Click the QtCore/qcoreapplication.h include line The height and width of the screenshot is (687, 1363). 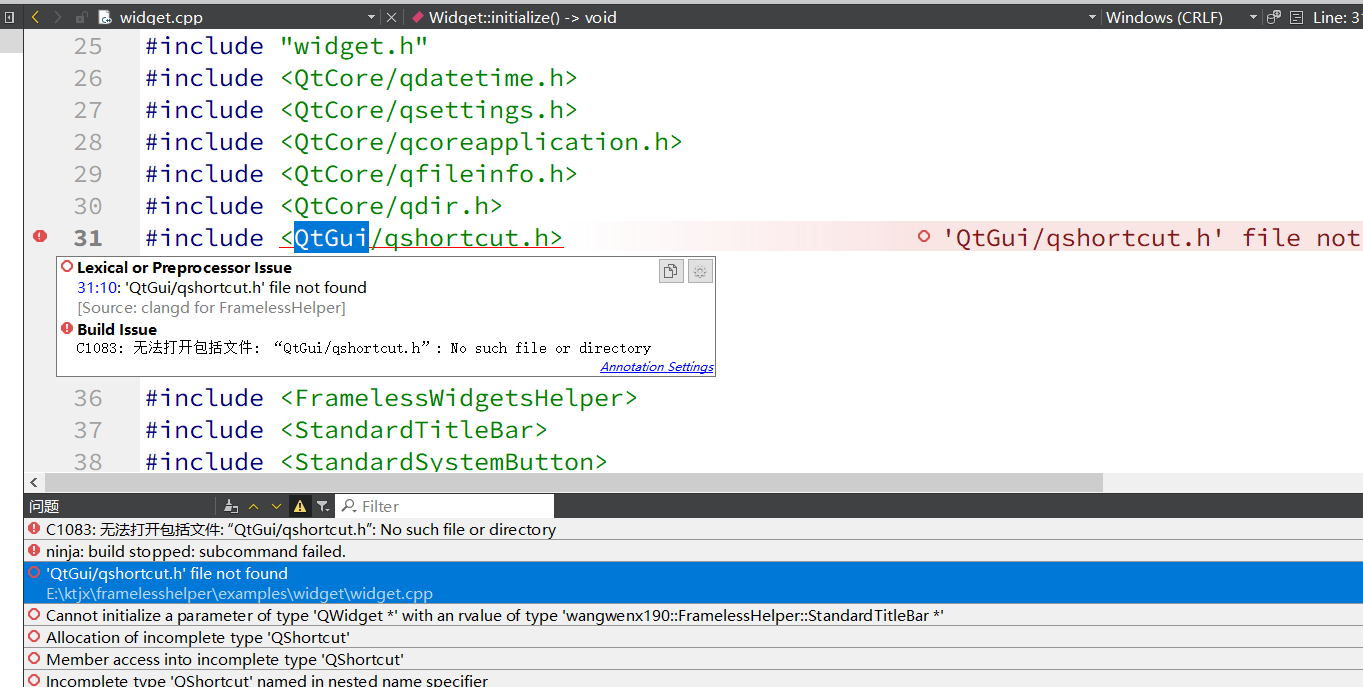click(x=413, y=142)
